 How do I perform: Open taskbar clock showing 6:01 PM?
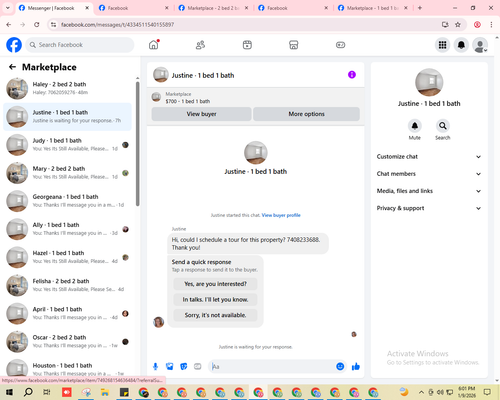(x=467, y=392)
